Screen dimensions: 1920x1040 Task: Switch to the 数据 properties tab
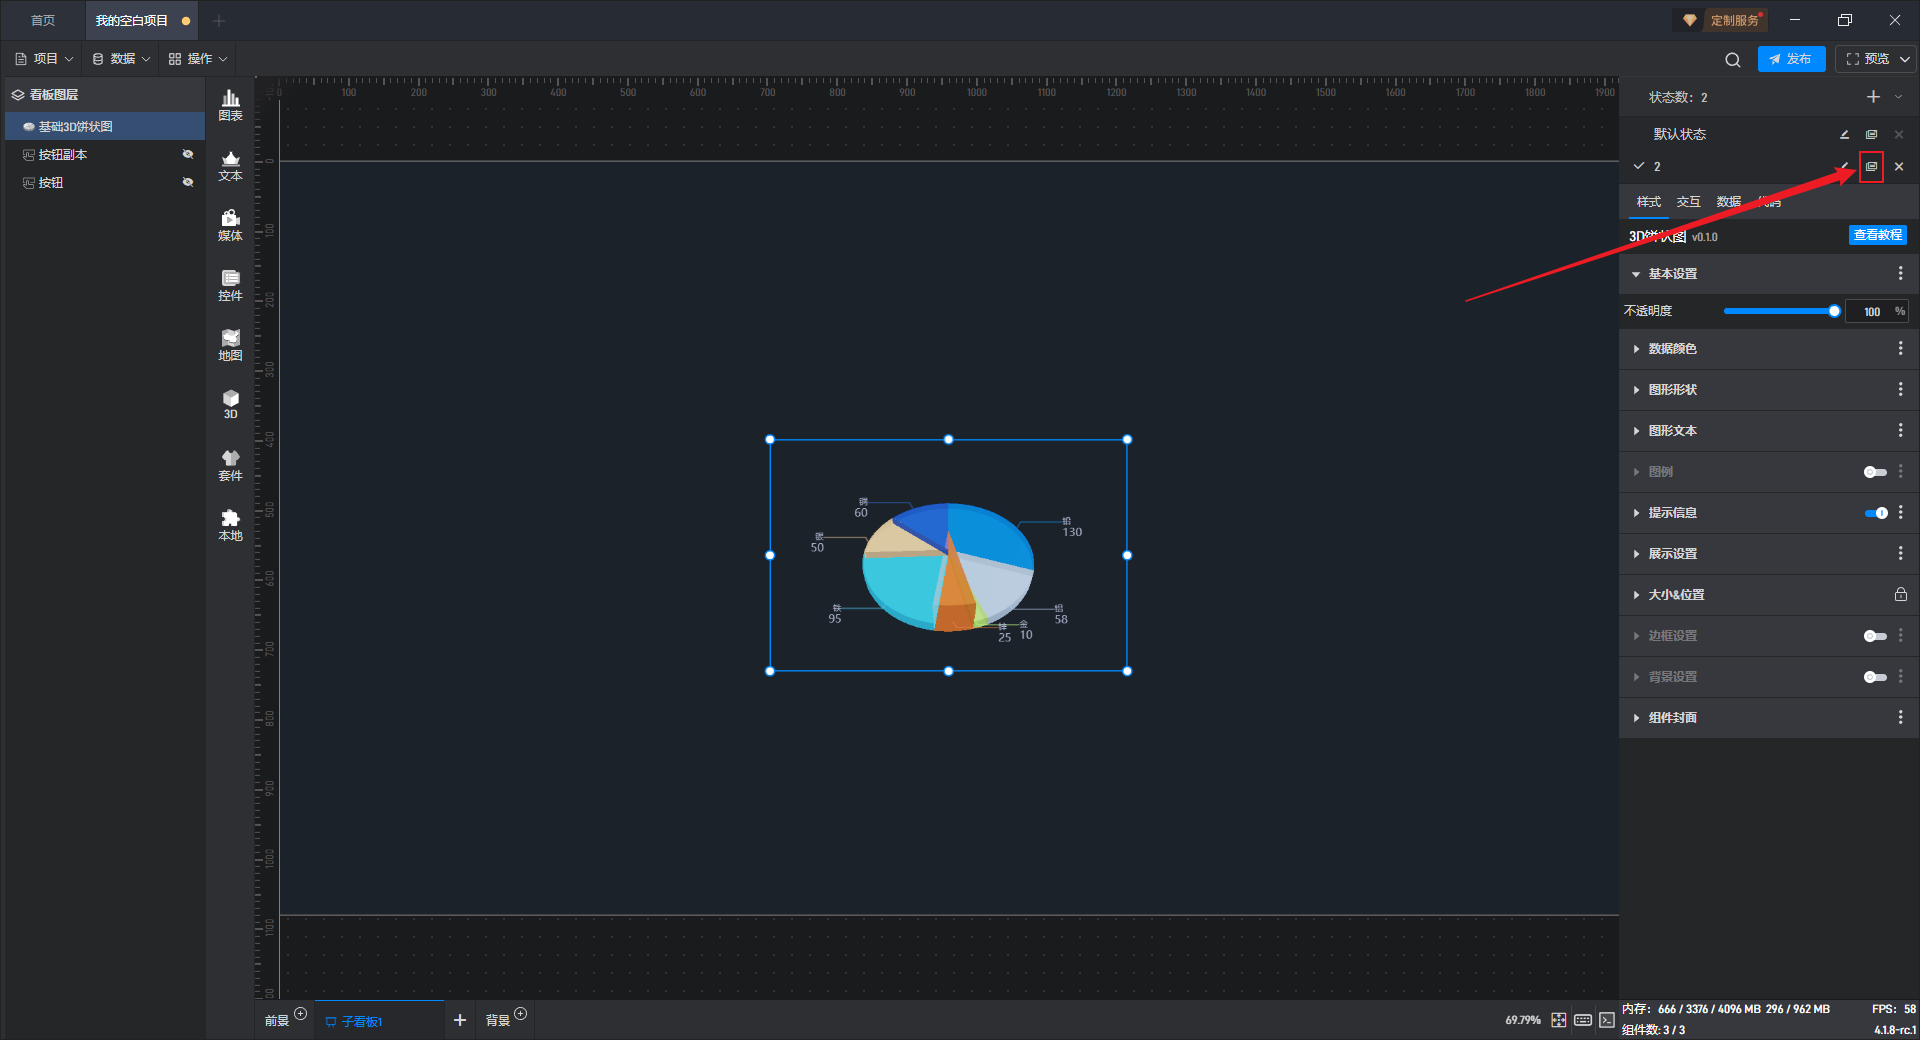(1728, 202)
